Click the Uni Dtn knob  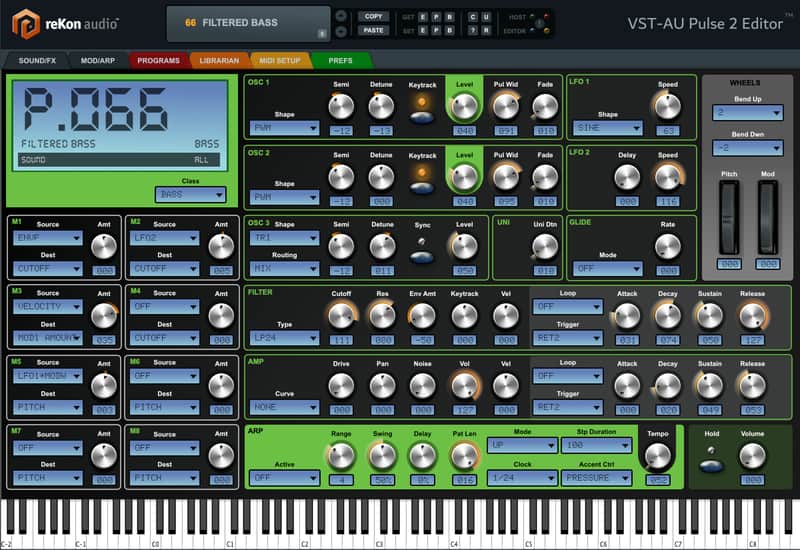click(x=545, y=247)
